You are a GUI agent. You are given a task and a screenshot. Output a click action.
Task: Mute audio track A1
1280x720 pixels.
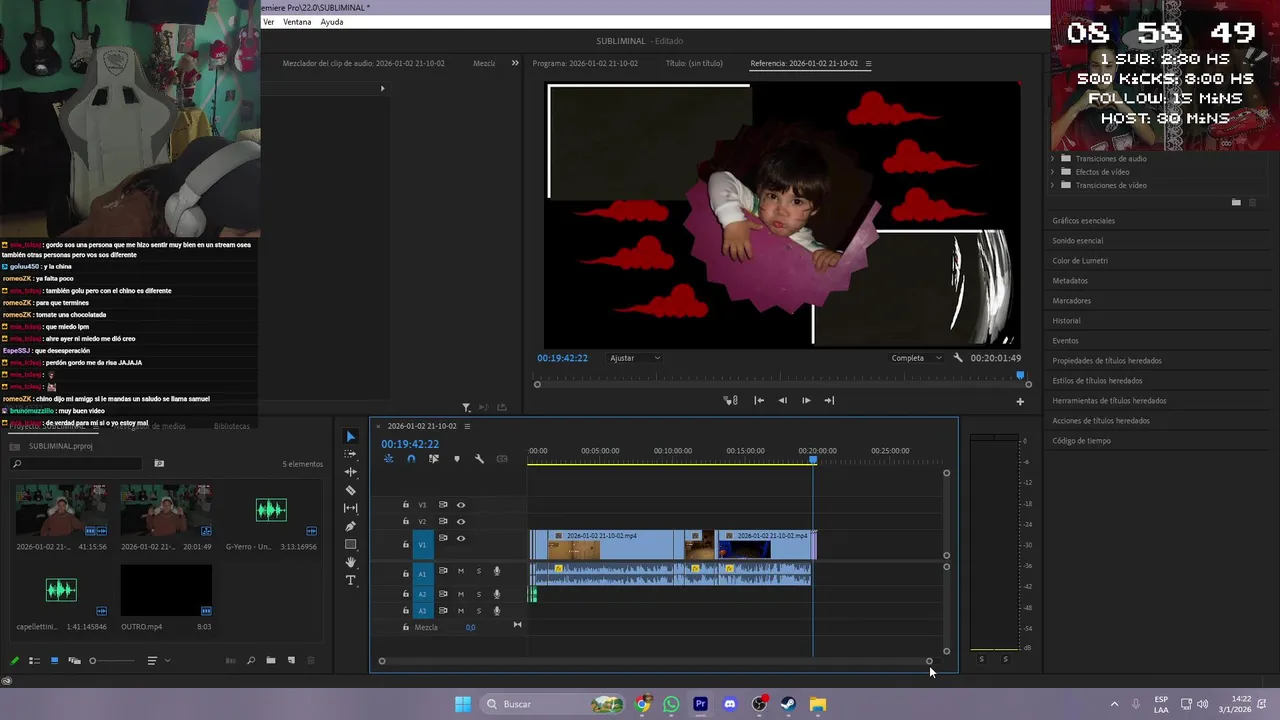coord(461,571)
